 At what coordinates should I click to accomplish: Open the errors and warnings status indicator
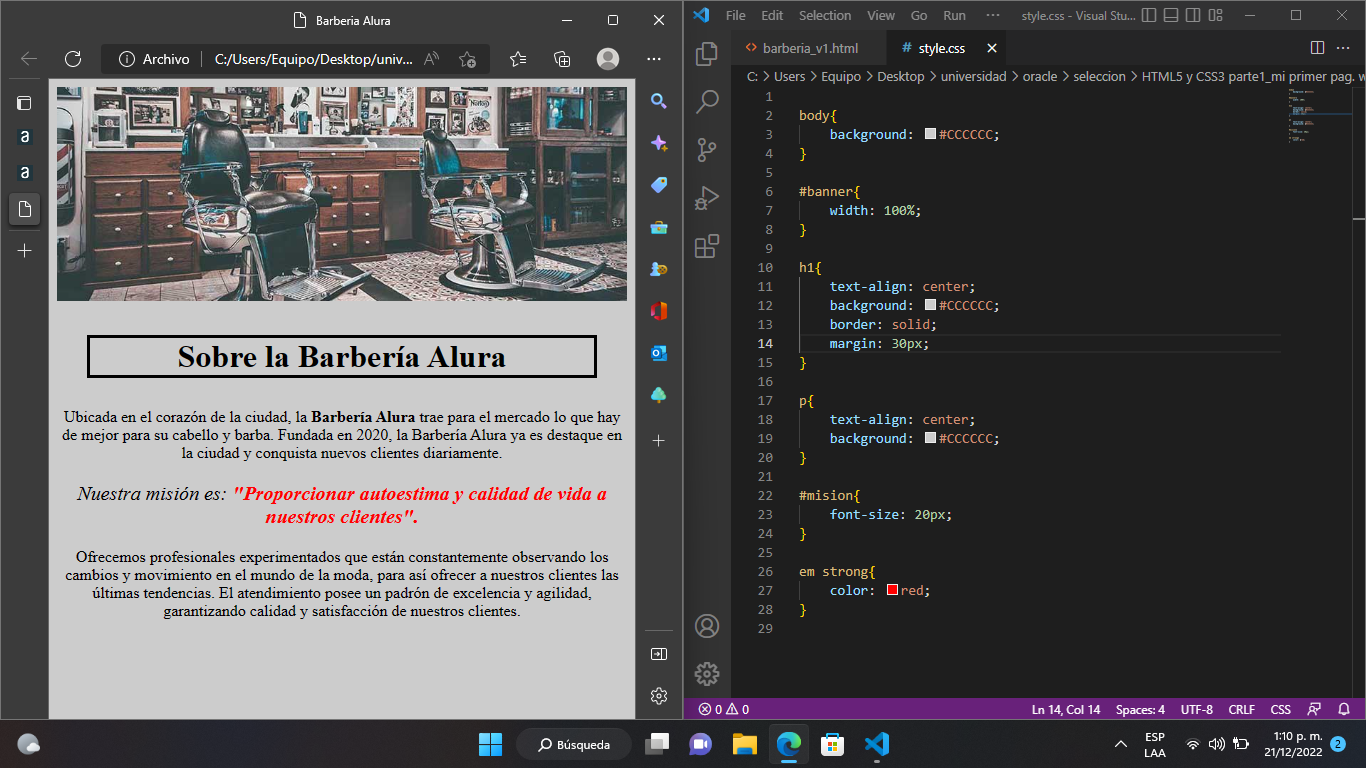(723, 709)
